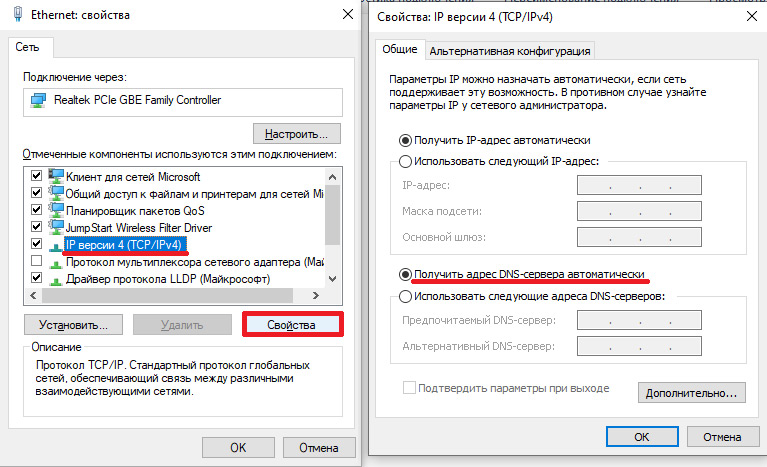Click the horizontal scrollbar thumb in component list
The height and width of the screenshot is (467, 767).
[x=167, y=295]
